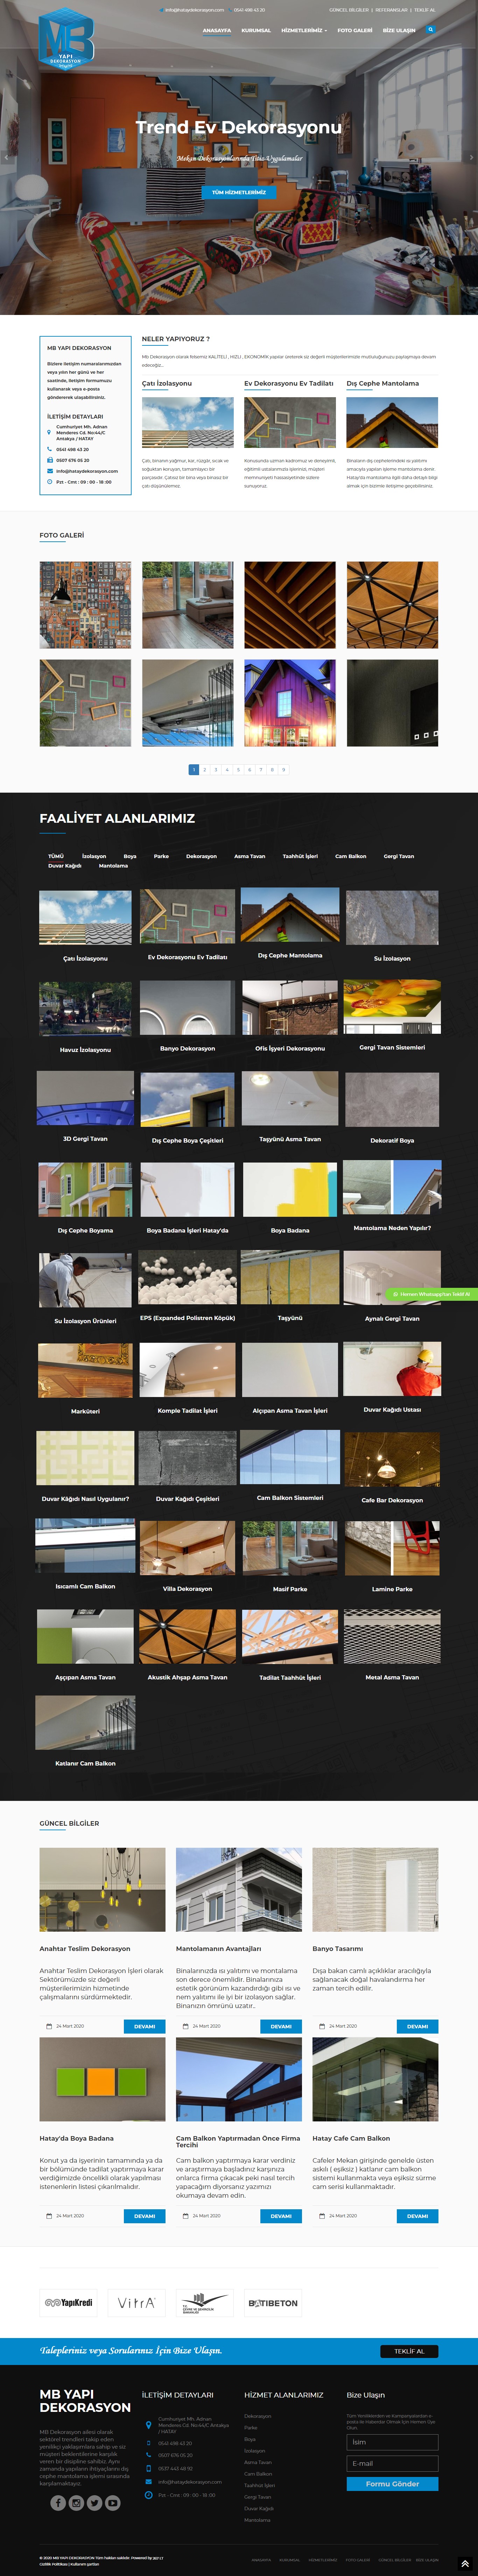Screen dimensions: 478x2576
Task: Click Devamı under Anahtar Teslim Dekorasyon
Action: click(x=144, y=2026)
